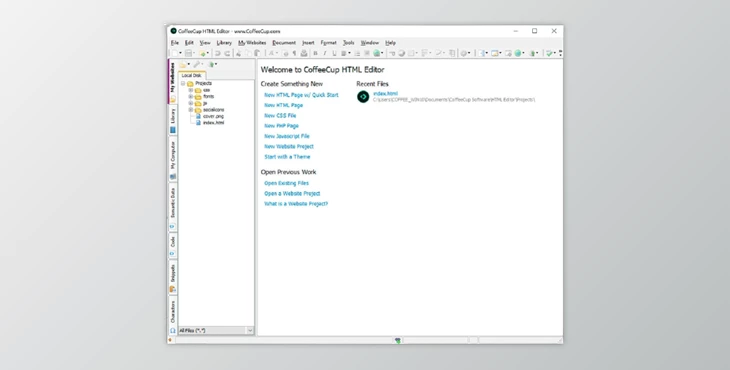This screenshot has height=370, width=730.
Task: Click the New Javascript File link
Action: 287,136
